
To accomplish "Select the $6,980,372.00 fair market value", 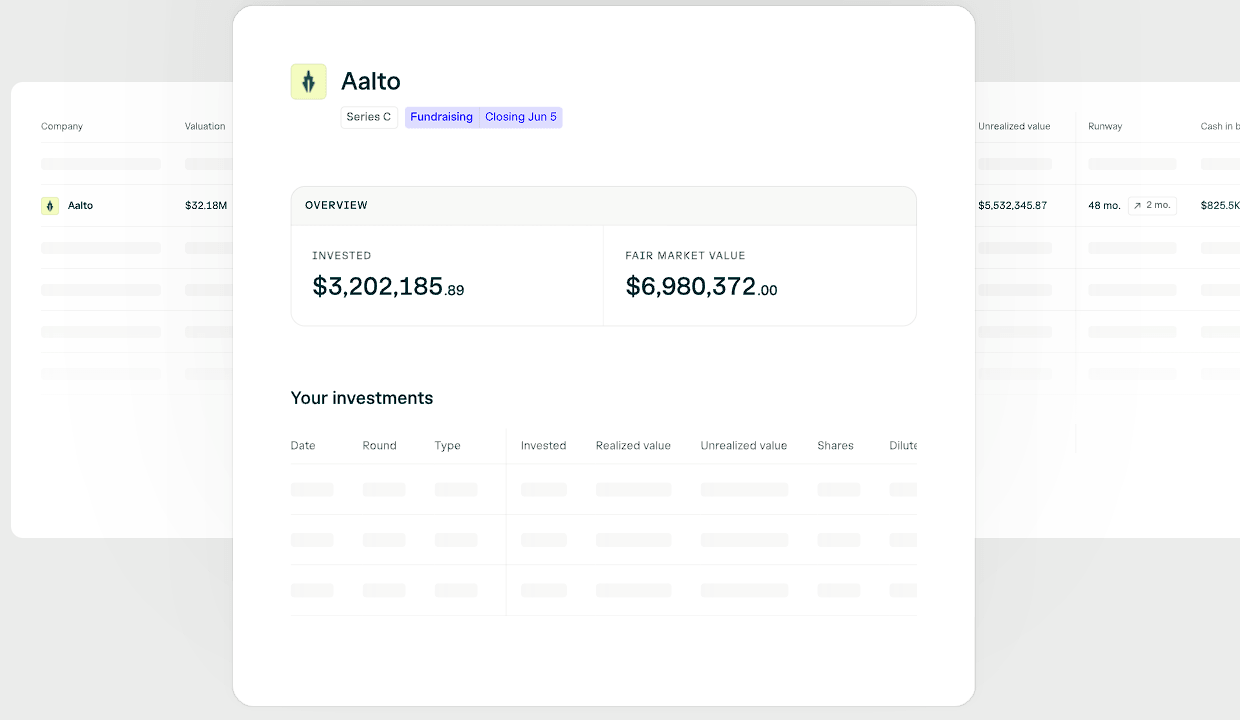I will [x=701, y=287].
